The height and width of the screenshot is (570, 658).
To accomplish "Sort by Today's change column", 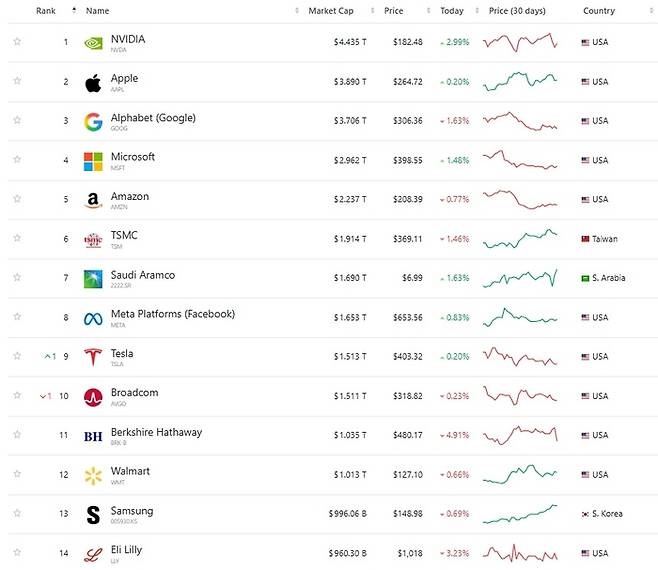I will [452, 11].
